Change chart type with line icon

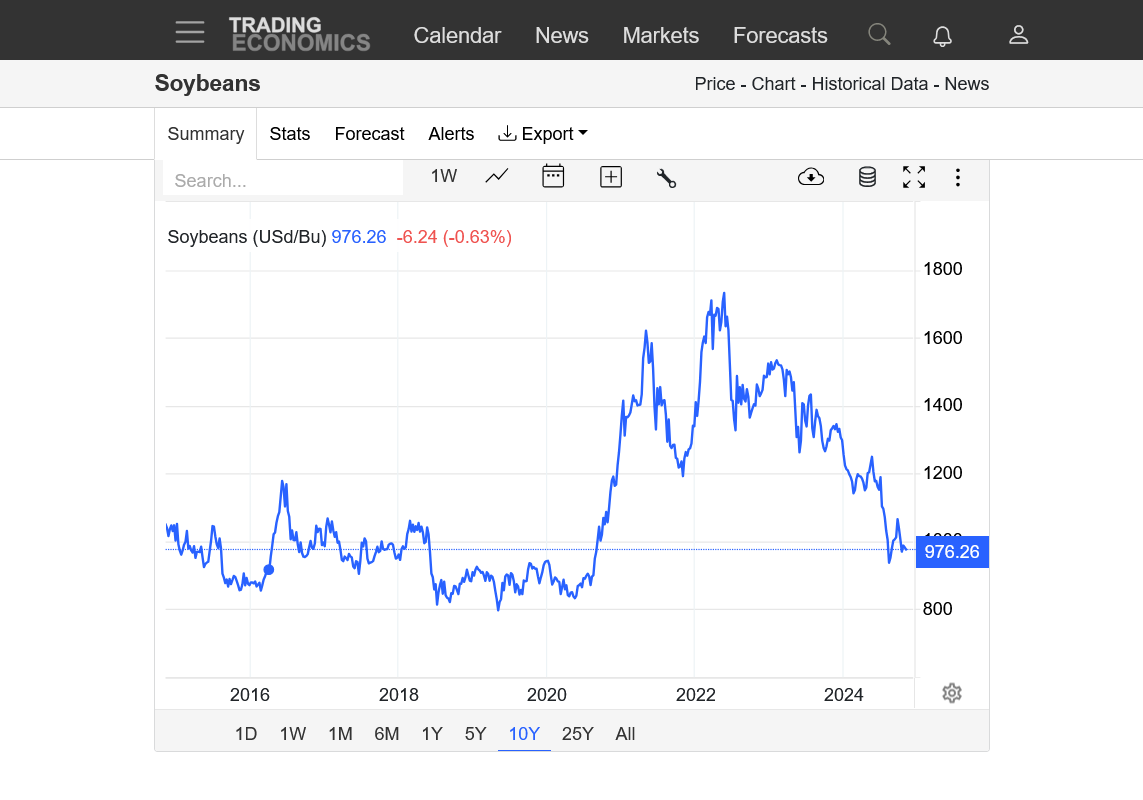click(x=497, y=177)
